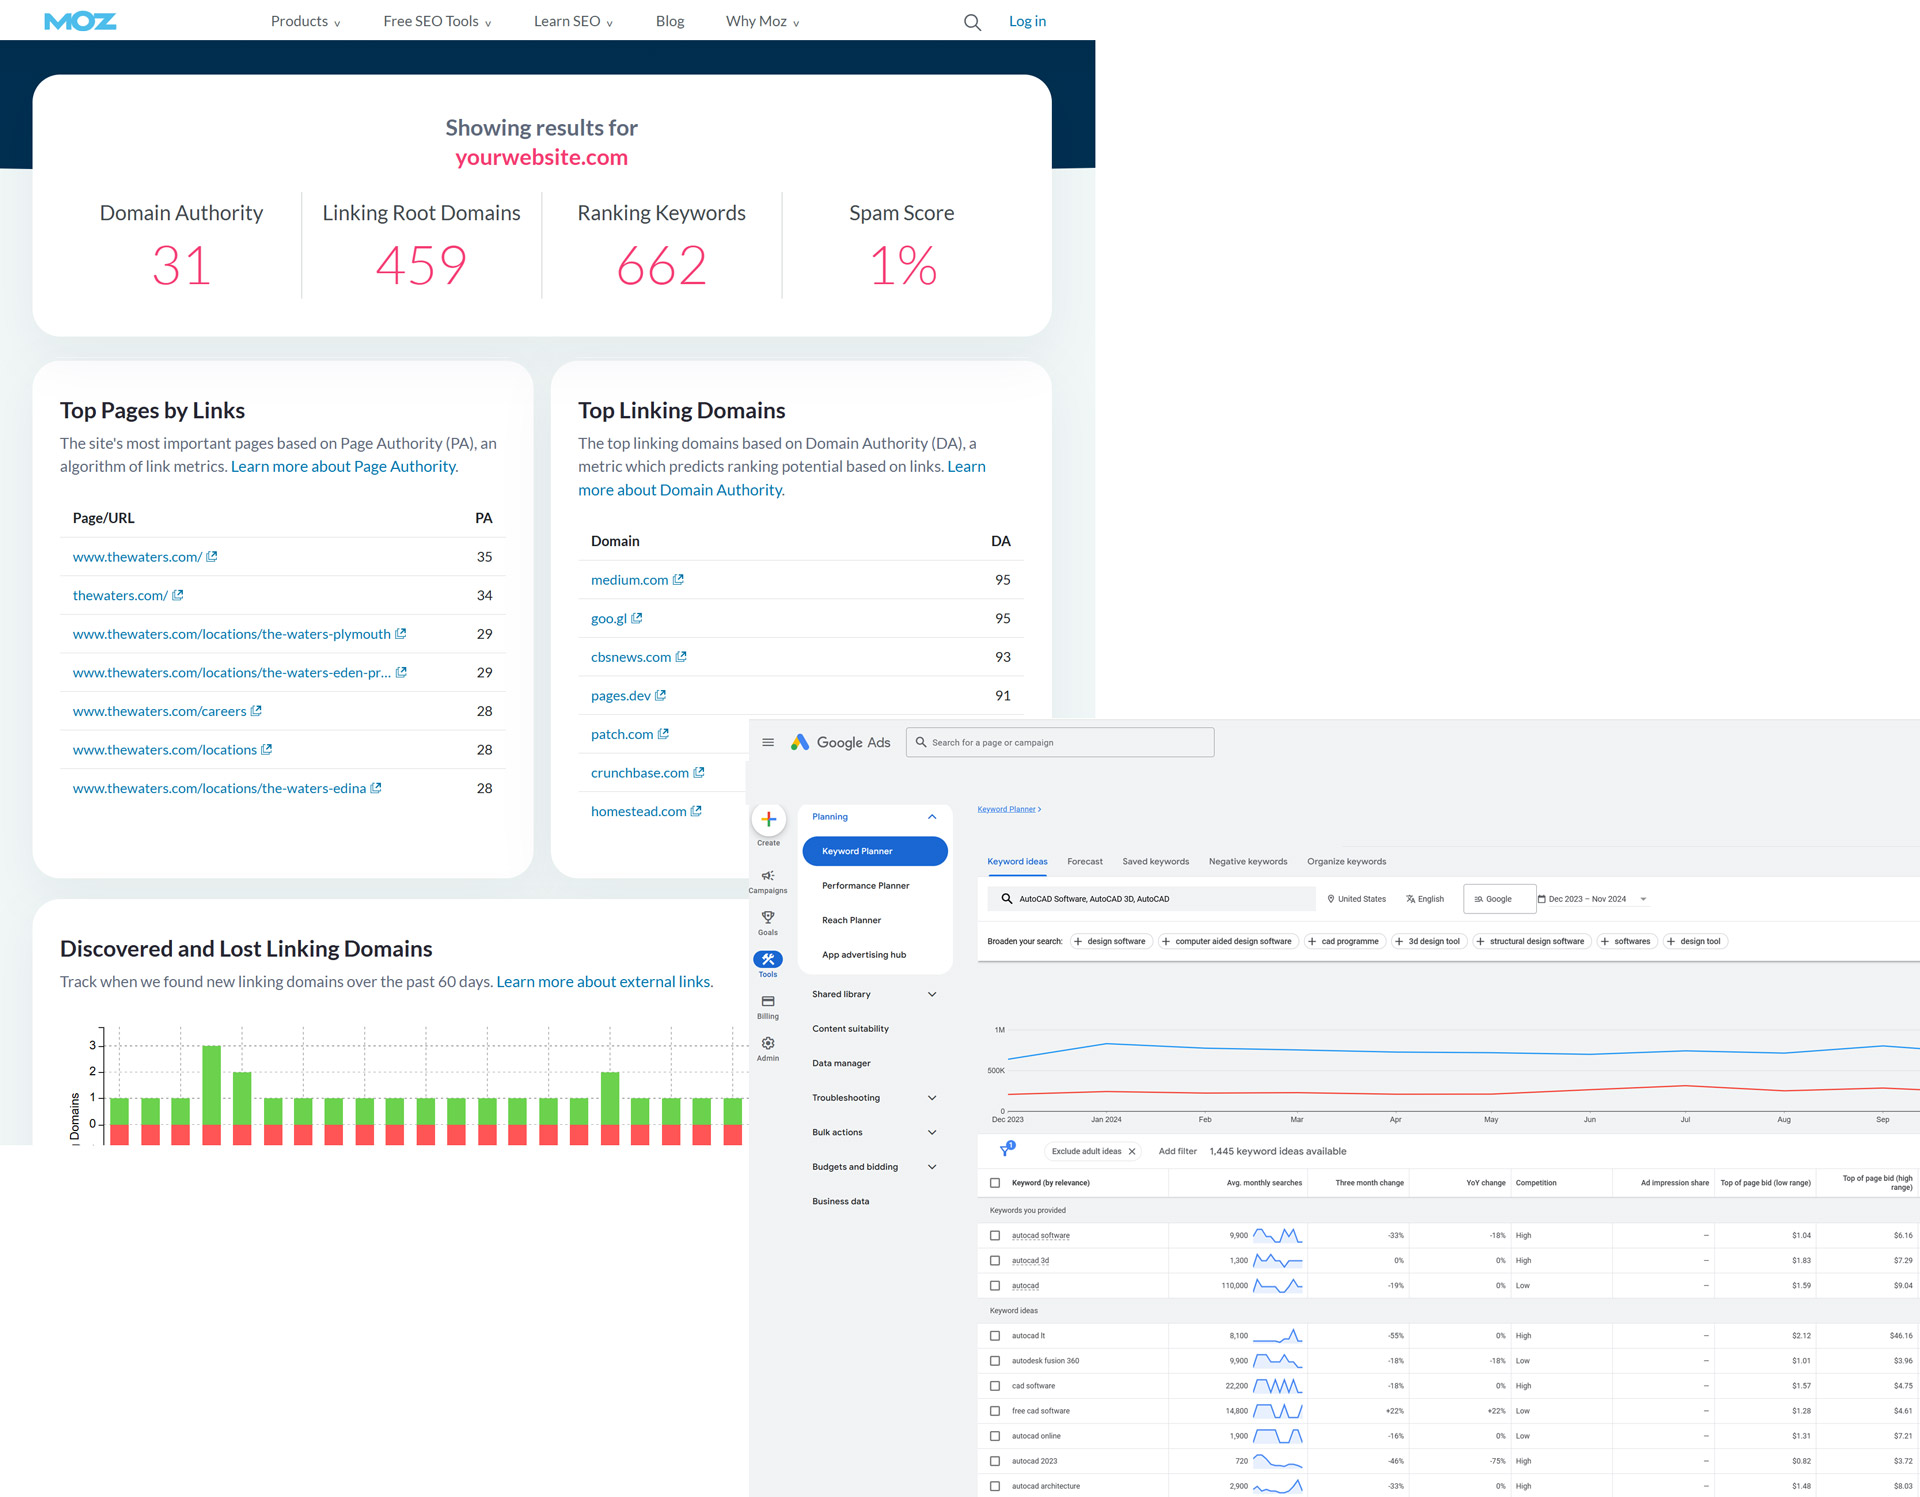The width and height of the screenshot is (1920, 1497).
Task: Open the Moz logo homepage link
Action: click(81, 21)
